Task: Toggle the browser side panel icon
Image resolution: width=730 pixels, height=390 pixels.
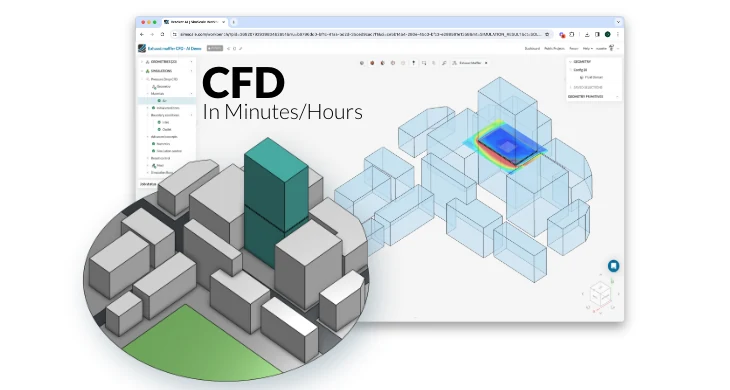Action: (597, 34)
